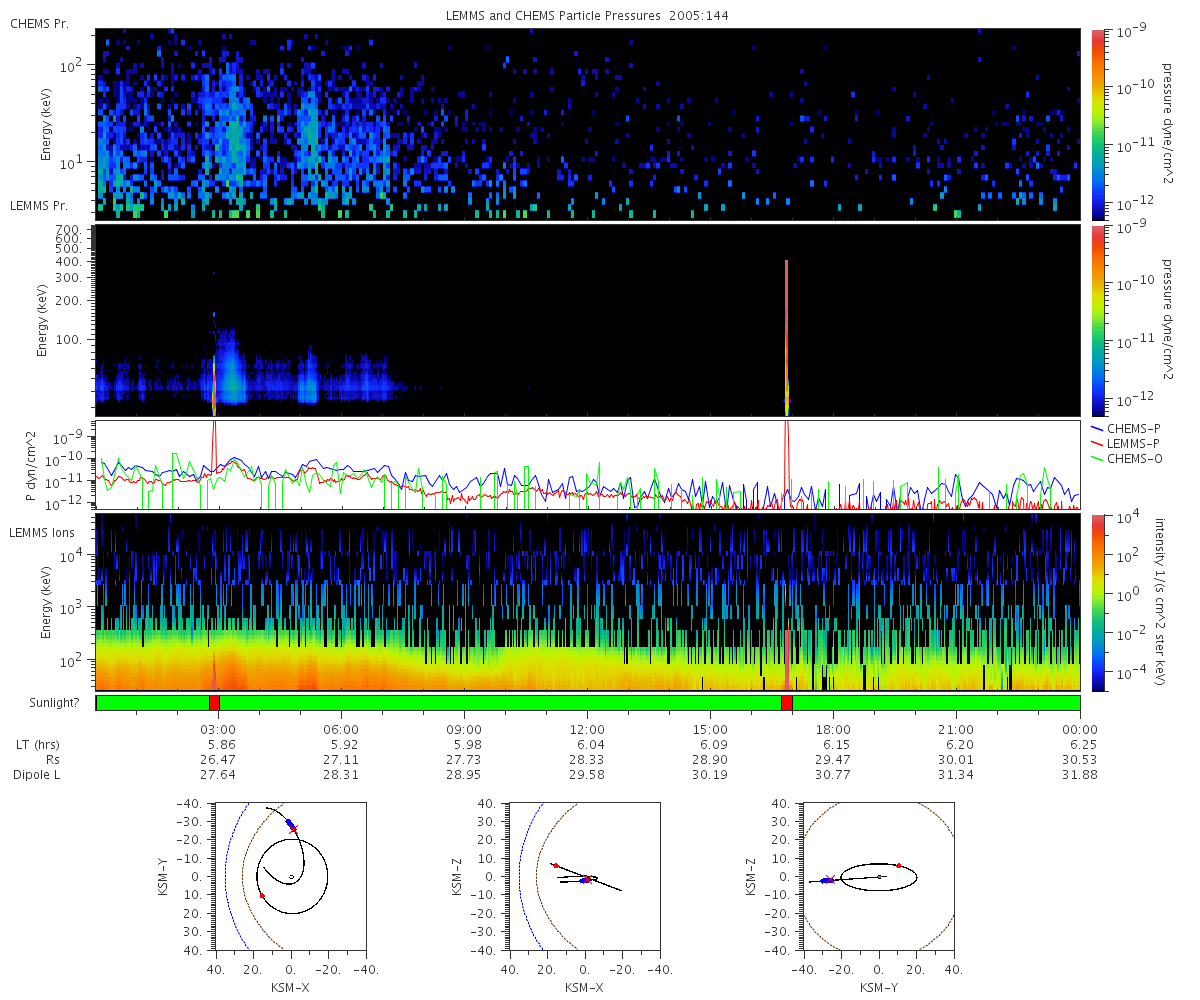
Task: Click the LT value 6.25
Action: click(x=1082, y=745)
